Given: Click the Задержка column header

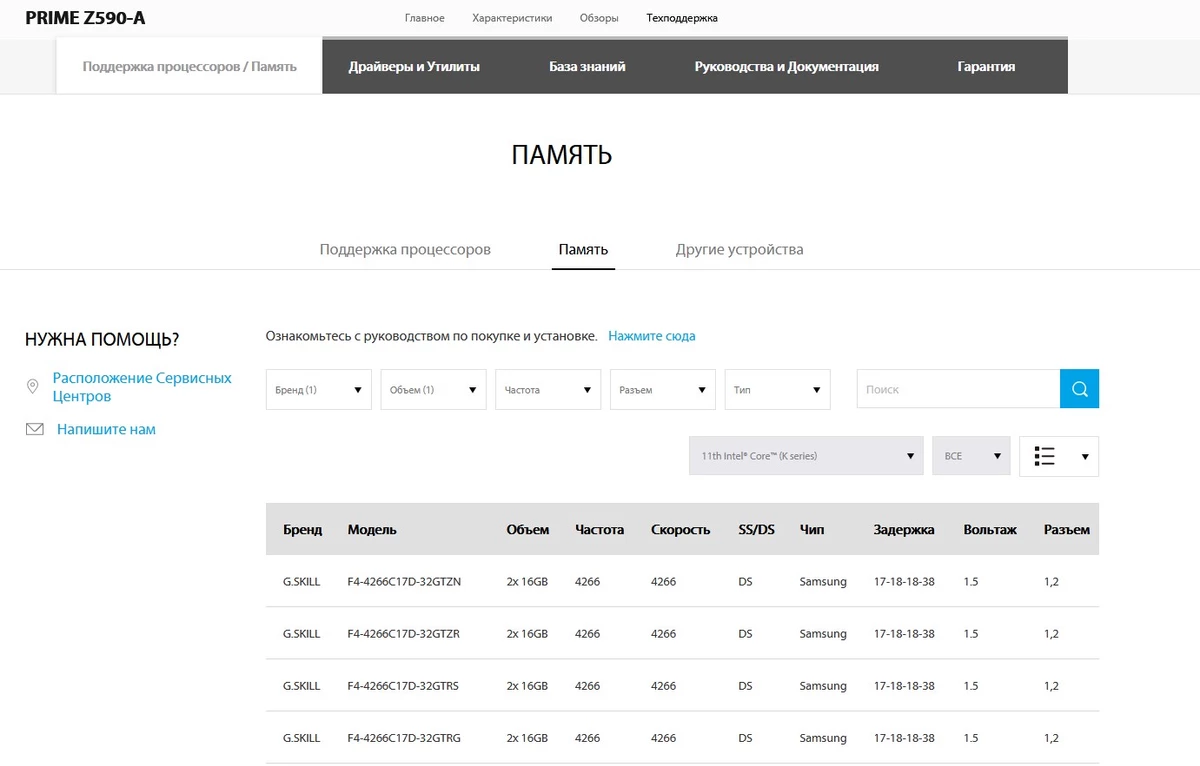Looking at the screenshot, I should [904, 529].
